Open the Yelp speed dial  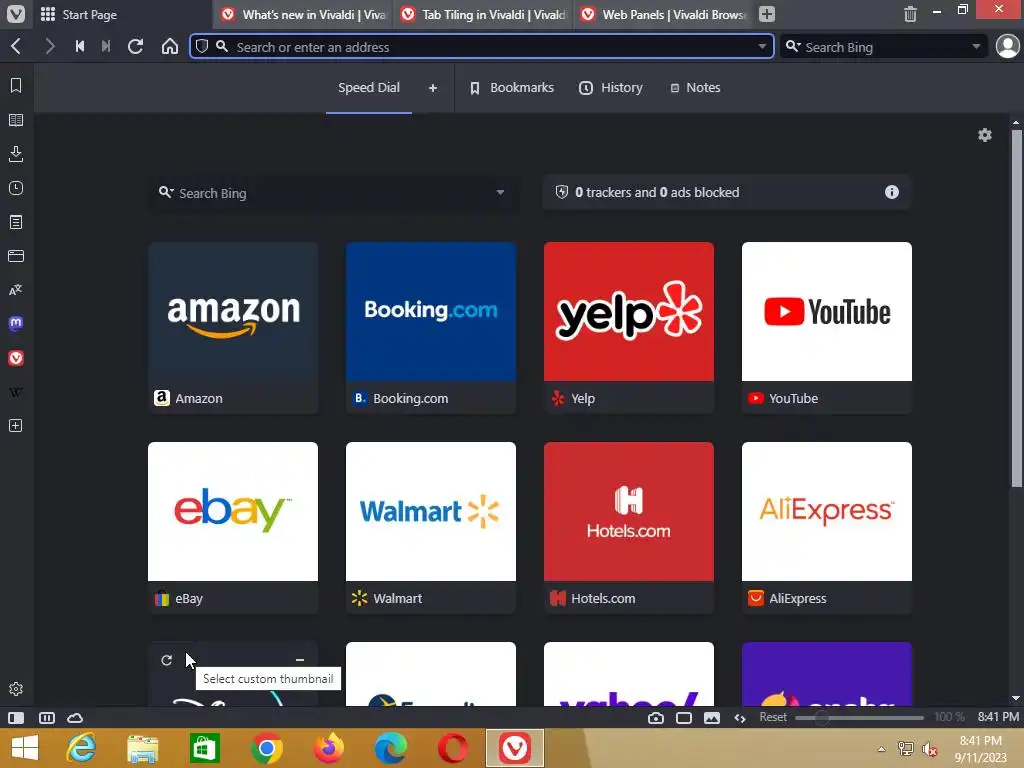coord(629,328)
